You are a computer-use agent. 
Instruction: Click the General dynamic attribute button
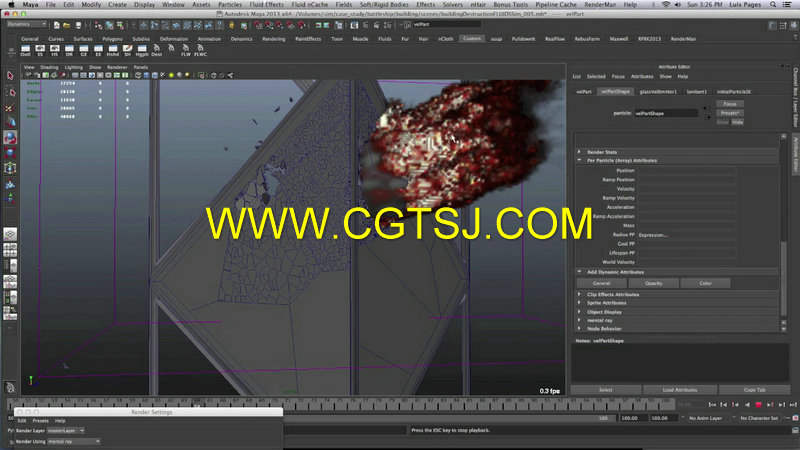click(x=602, y=283)
